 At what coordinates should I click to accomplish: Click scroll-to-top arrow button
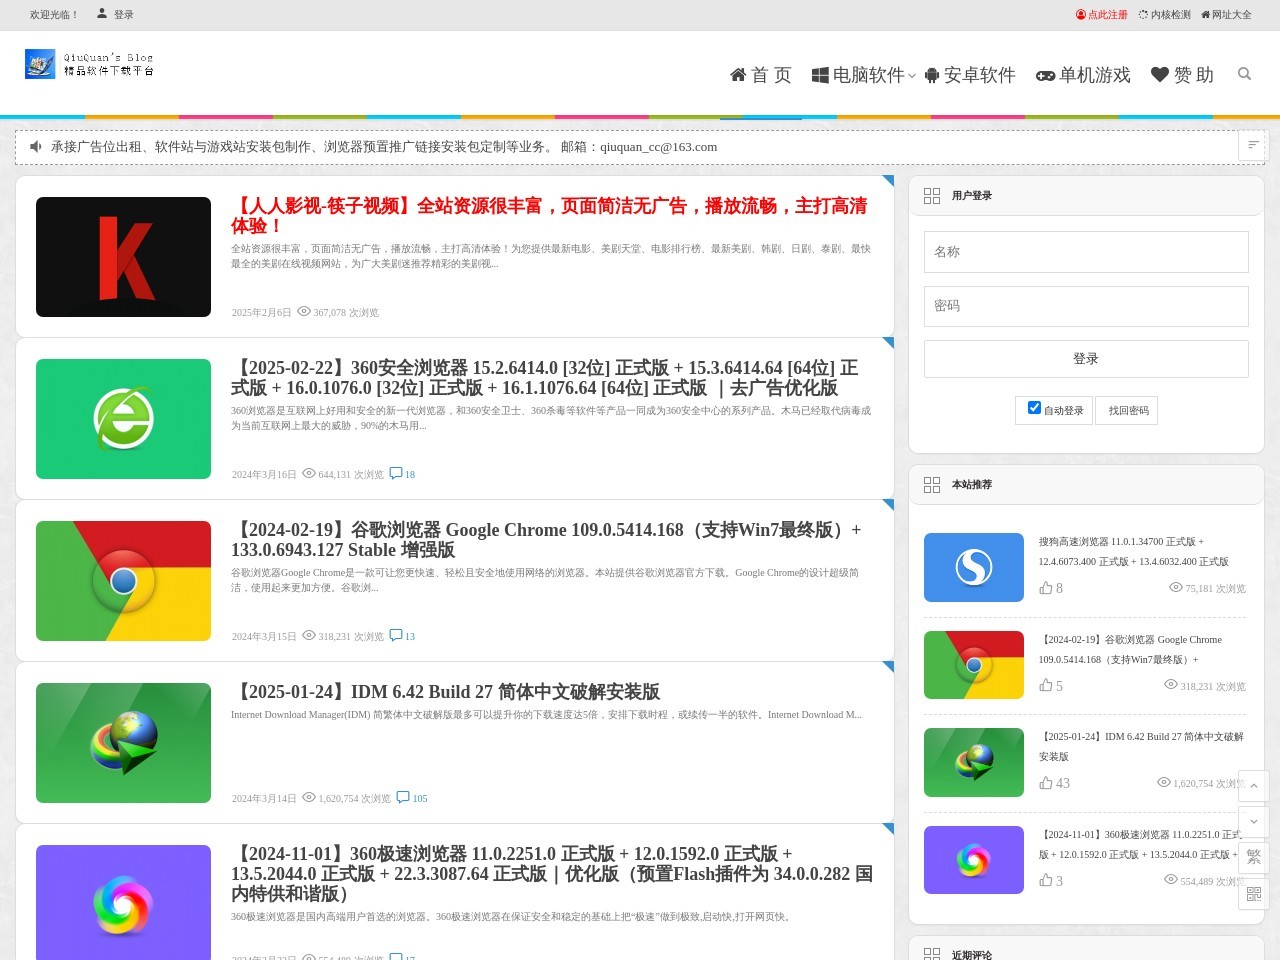(x=1254, y=786)
